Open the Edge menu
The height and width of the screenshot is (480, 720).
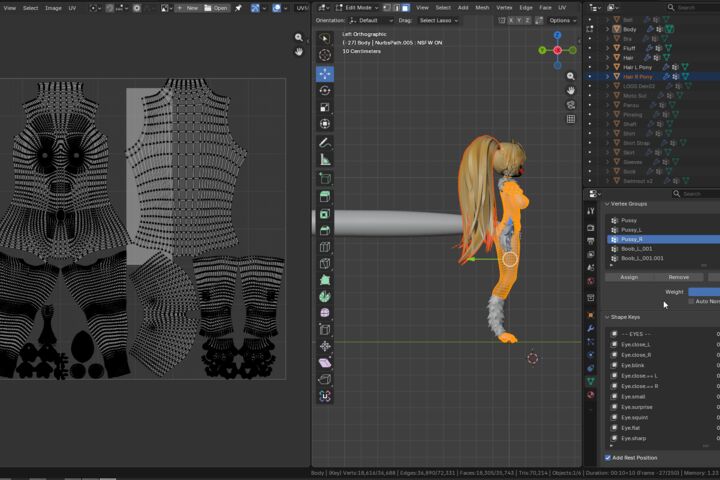pyautogui.click(x=526, y=8)
